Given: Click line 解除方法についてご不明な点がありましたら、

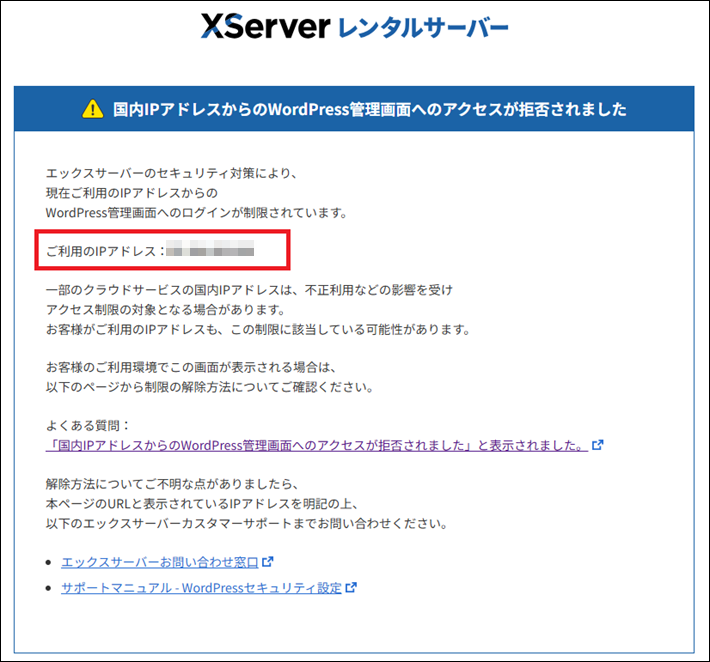Looking at the screenshot, I should click(x=172, y=485).
